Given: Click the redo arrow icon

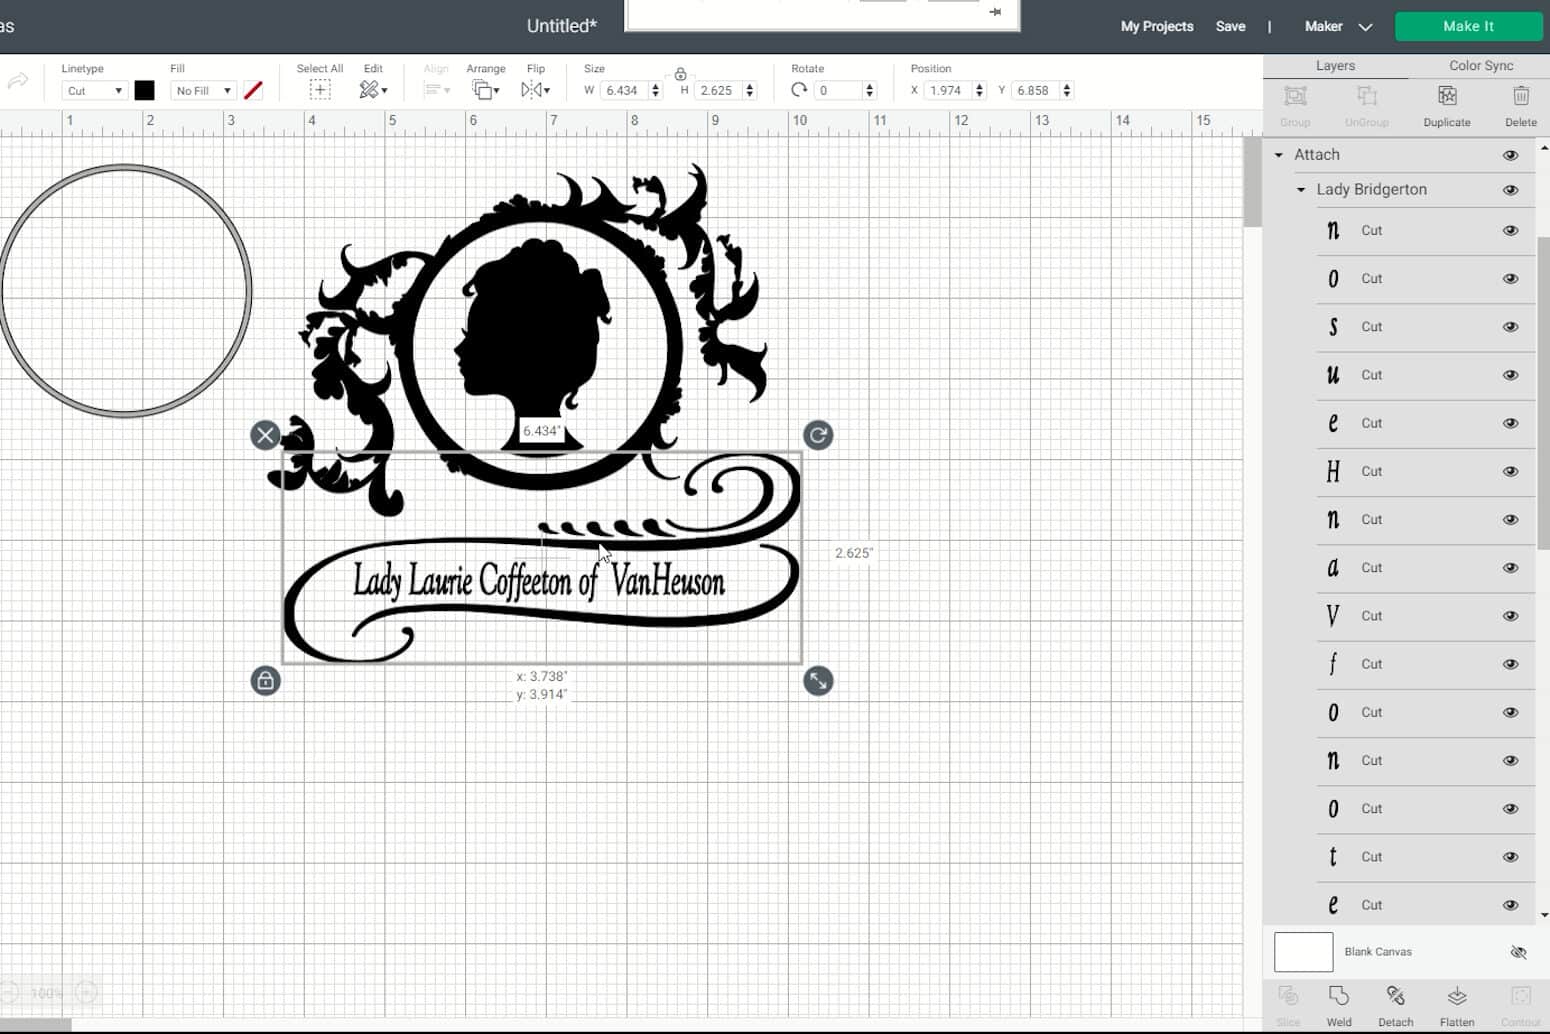Looking at the screenshot, I should tap(17, 82).
